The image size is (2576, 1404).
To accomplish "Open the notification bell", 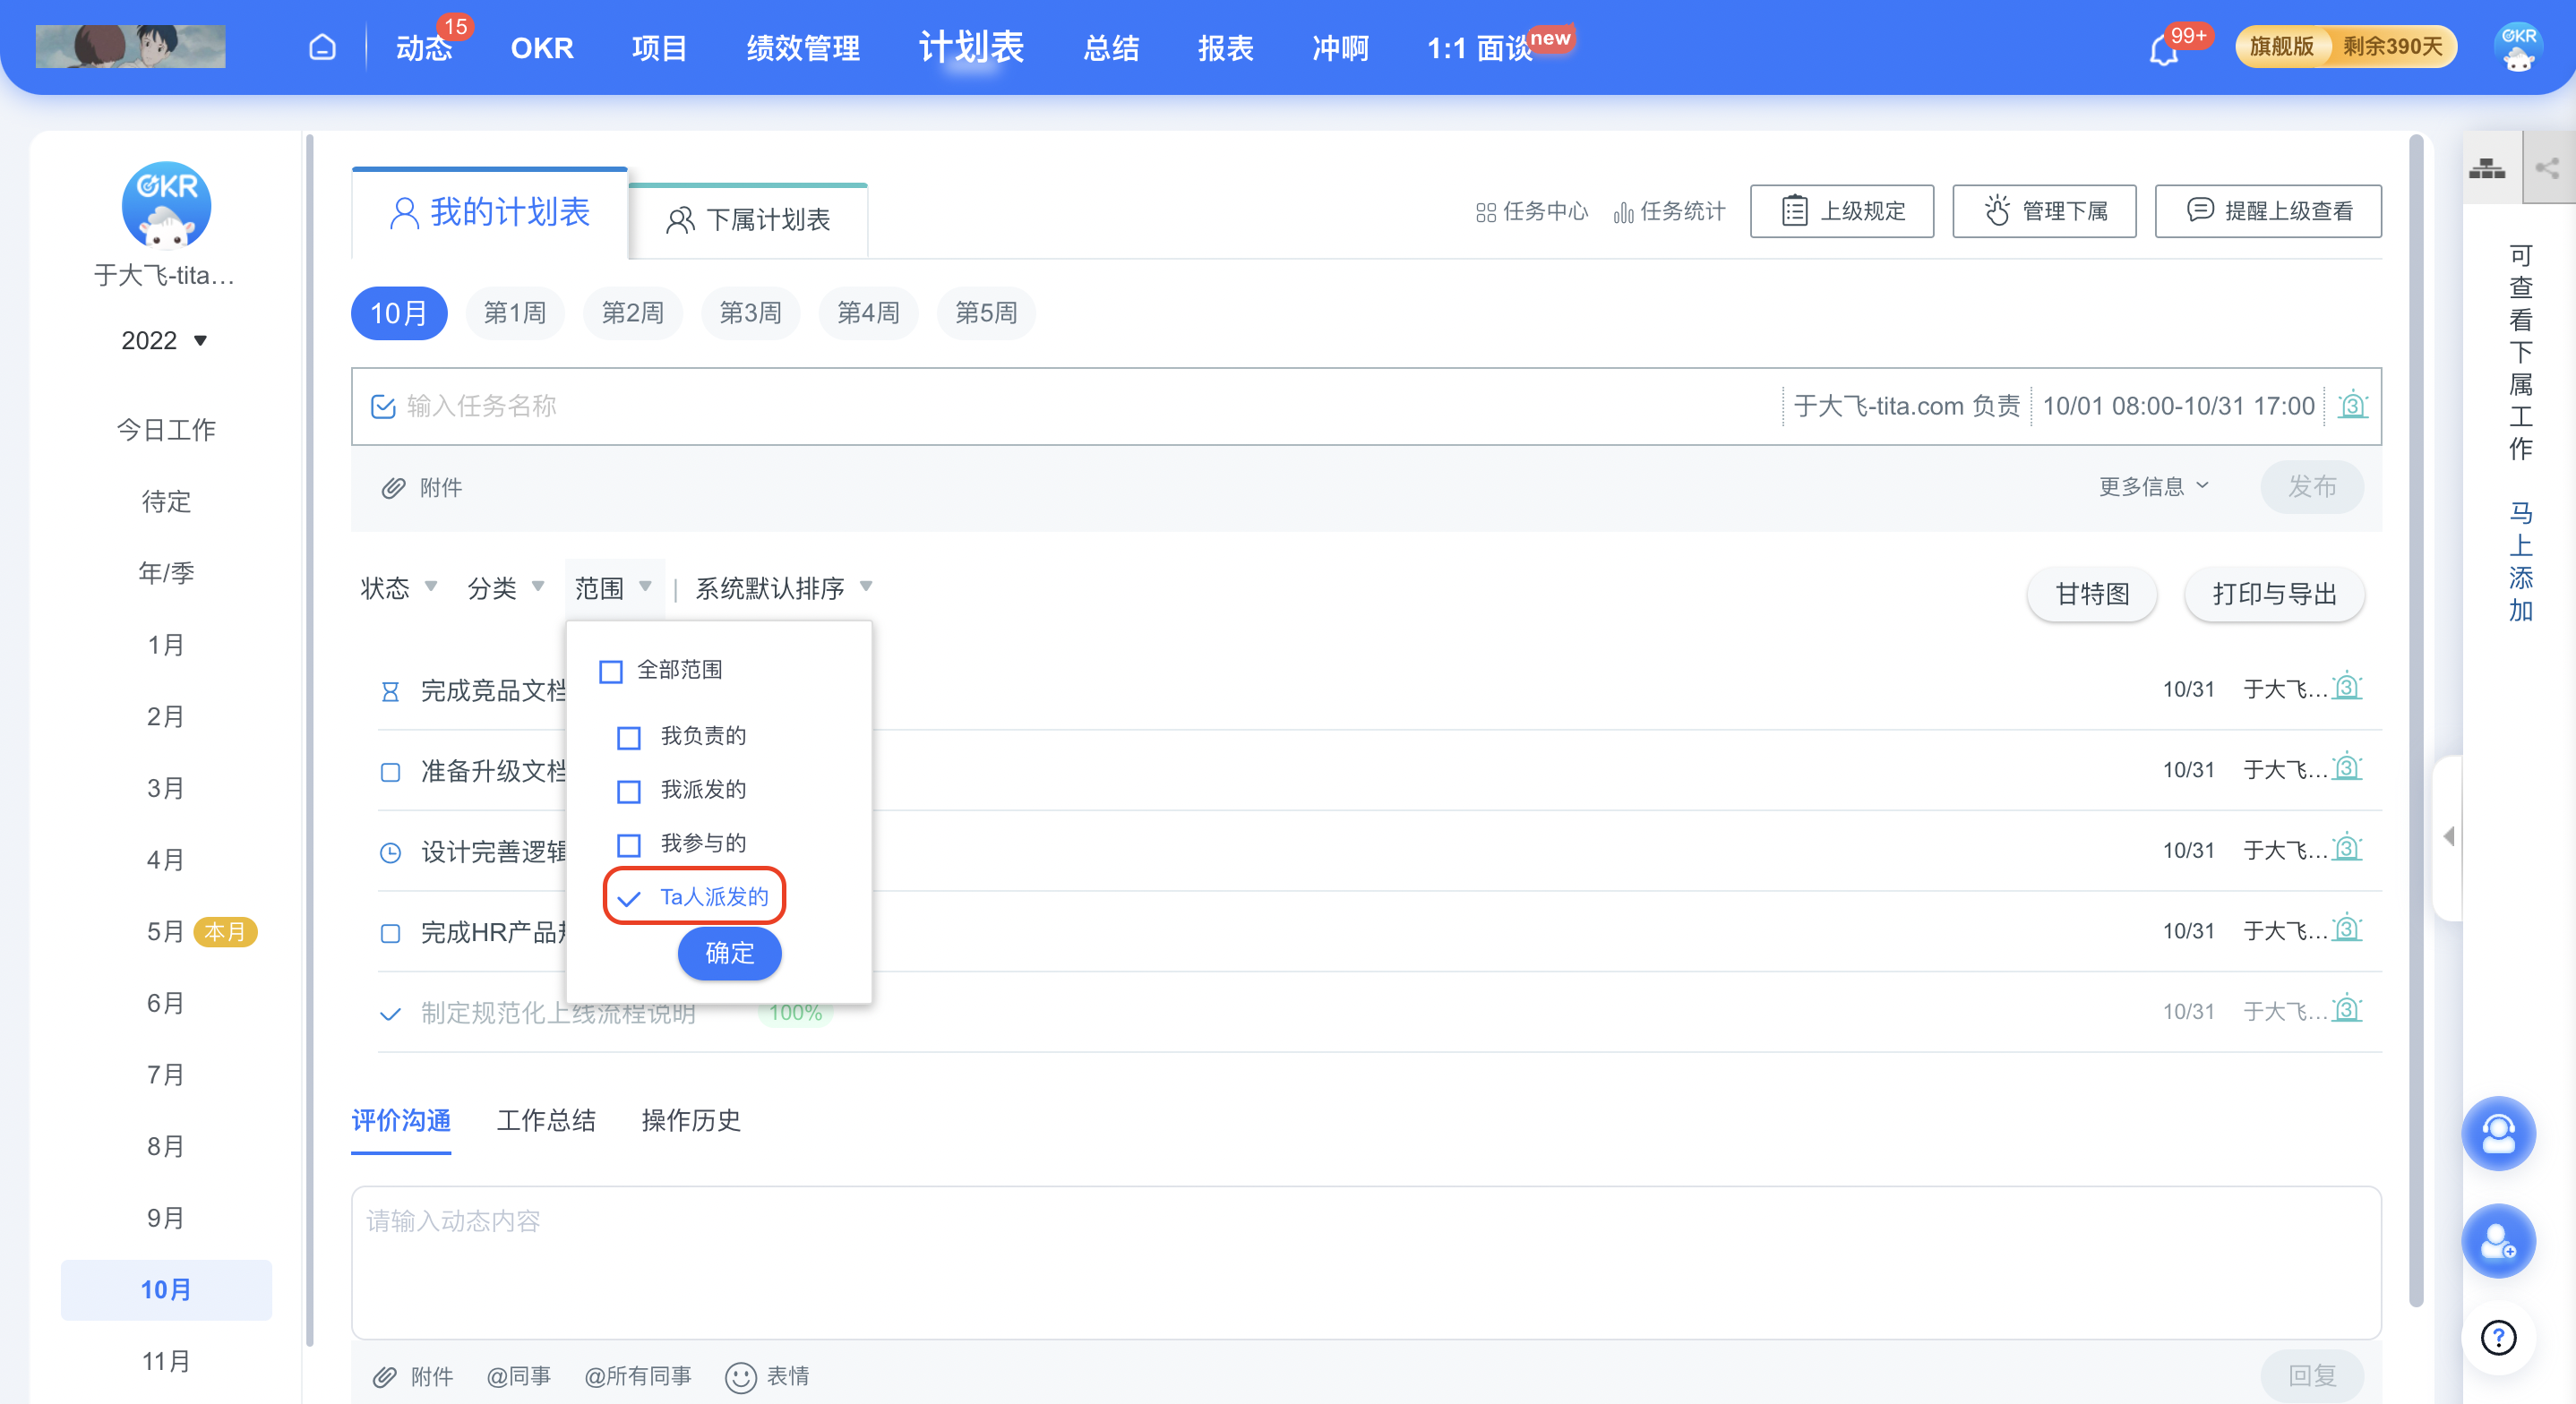I will click(x=2163, y=48).
